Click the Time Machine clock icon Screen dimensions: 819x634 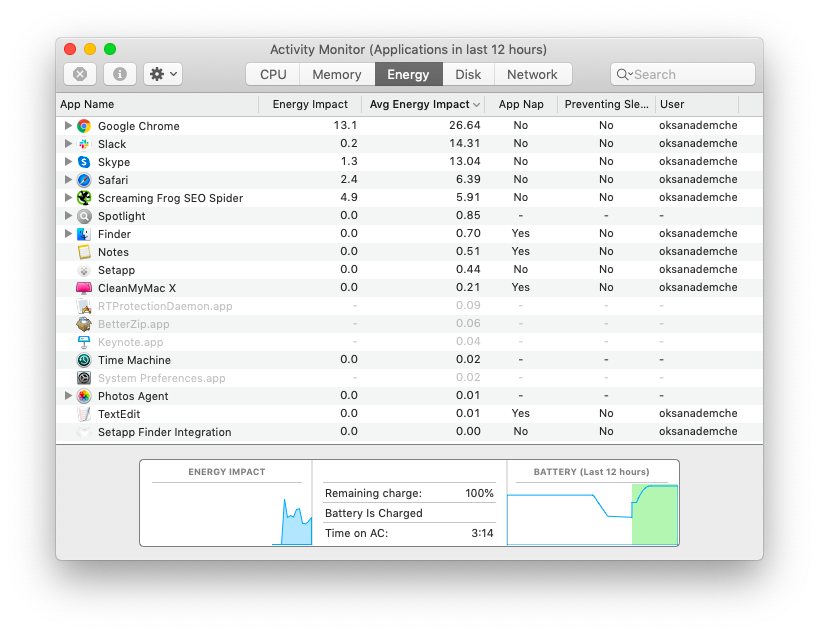84,360
